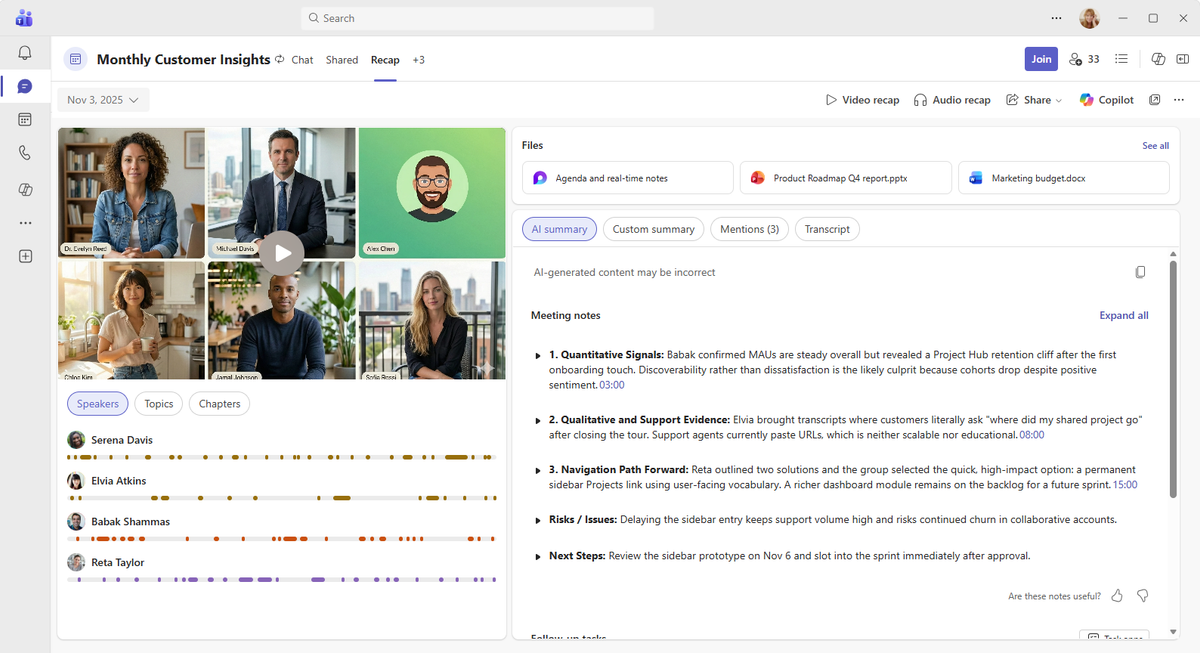Open Activity bell in Teams sidebar
1200x653 pixels.
tap(25, 53)
